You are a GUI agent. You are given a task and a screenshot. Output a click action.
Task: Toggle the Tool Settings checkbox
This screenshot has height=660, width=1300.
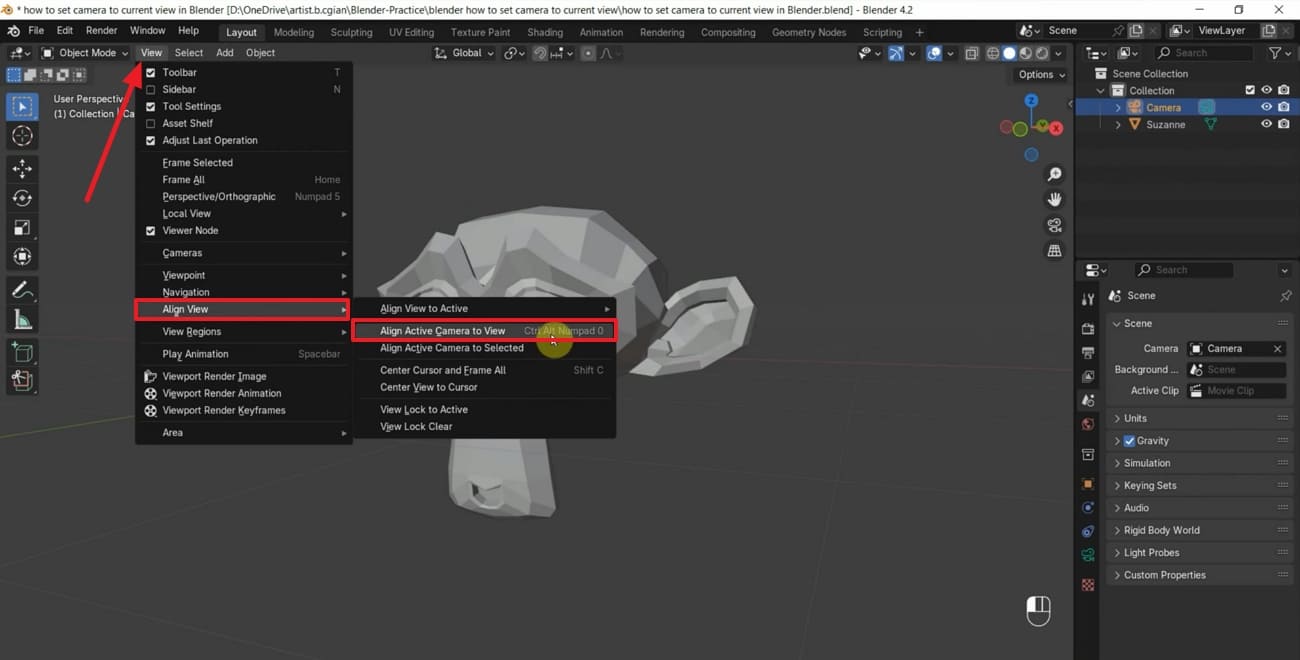click(x=151, y=107)
